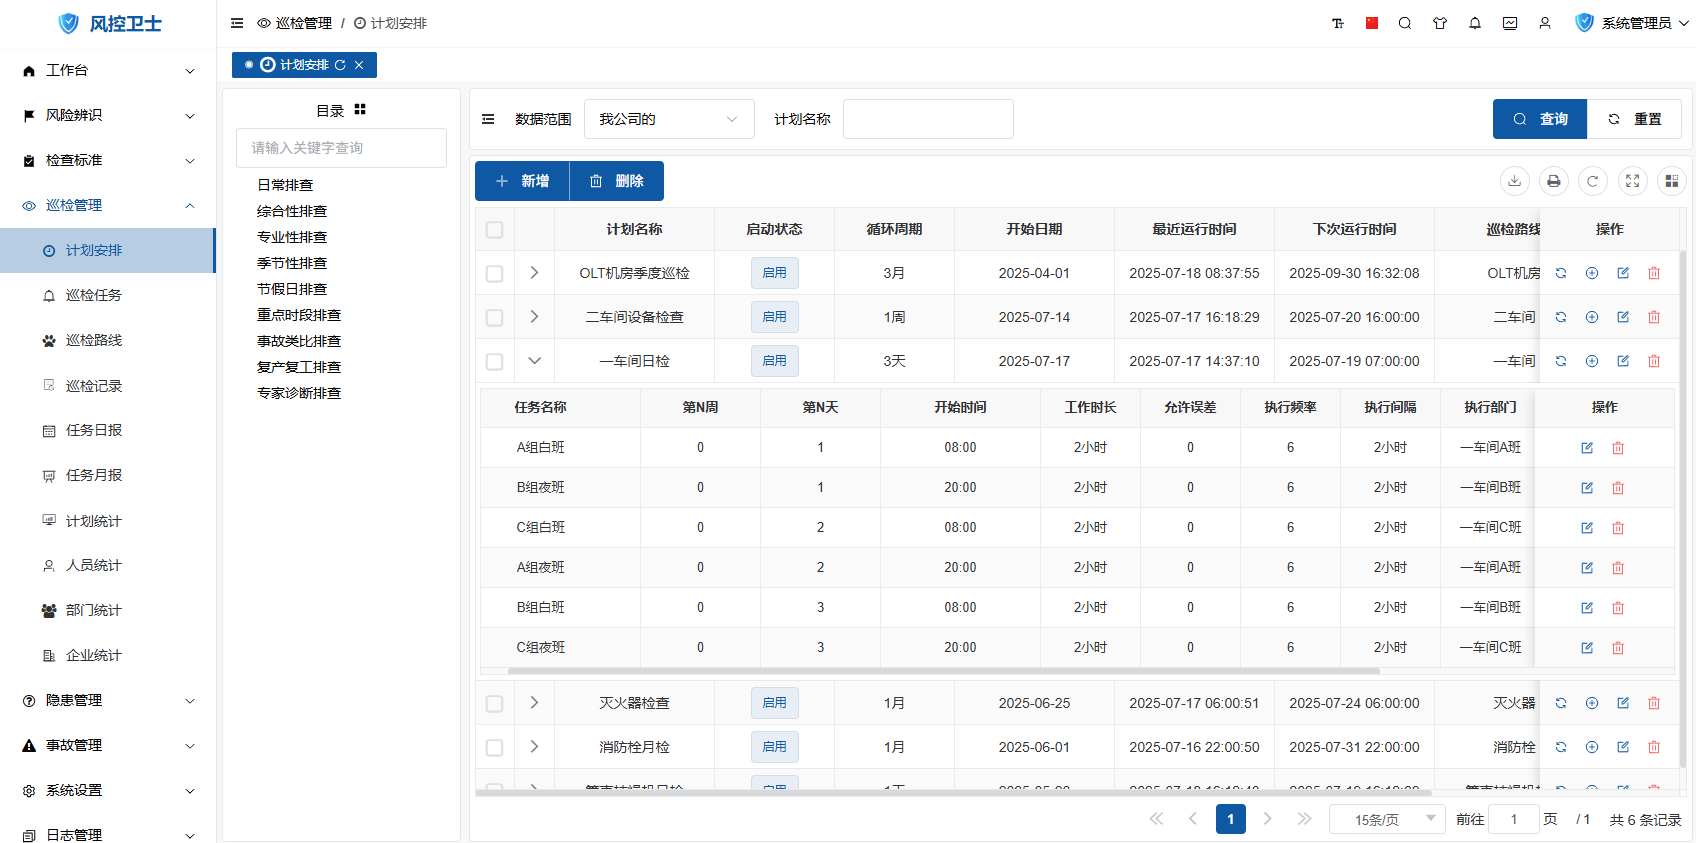Click the add icon for 二车间设备检查 row
Screen dimensions: 1696x843
point(1592,317)
